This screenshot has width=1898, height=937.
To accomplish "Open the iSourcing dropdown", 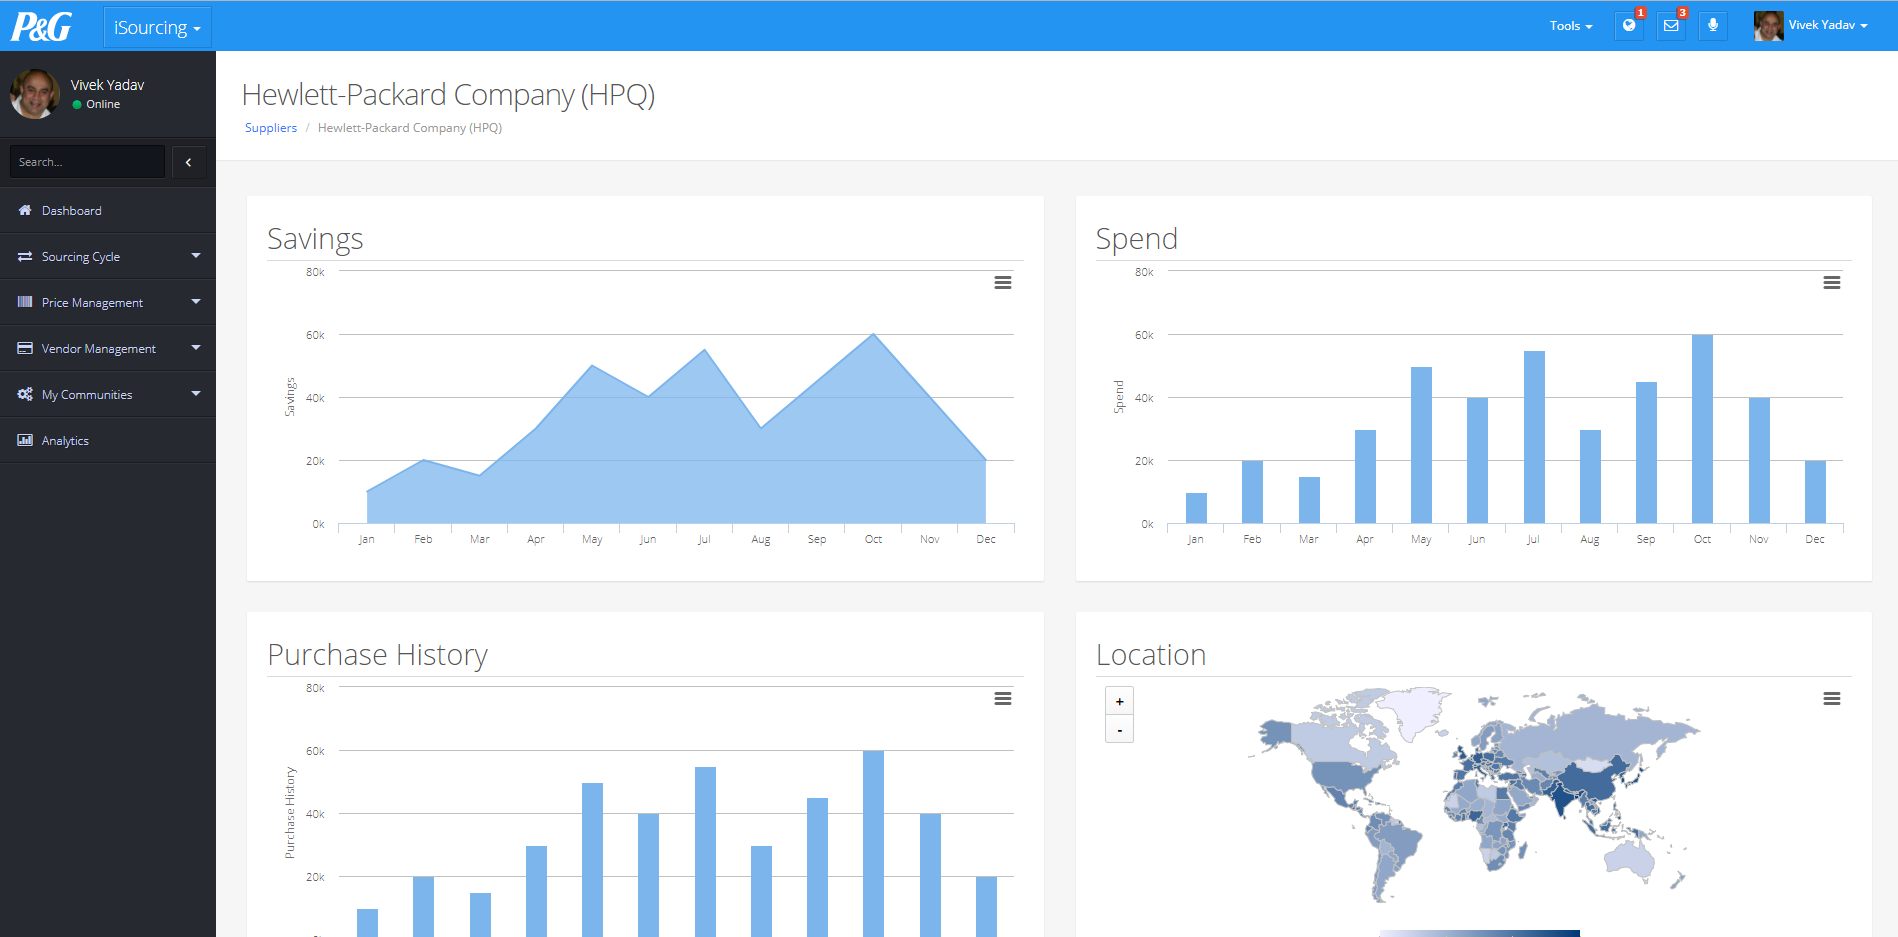I will click(157, 28).
